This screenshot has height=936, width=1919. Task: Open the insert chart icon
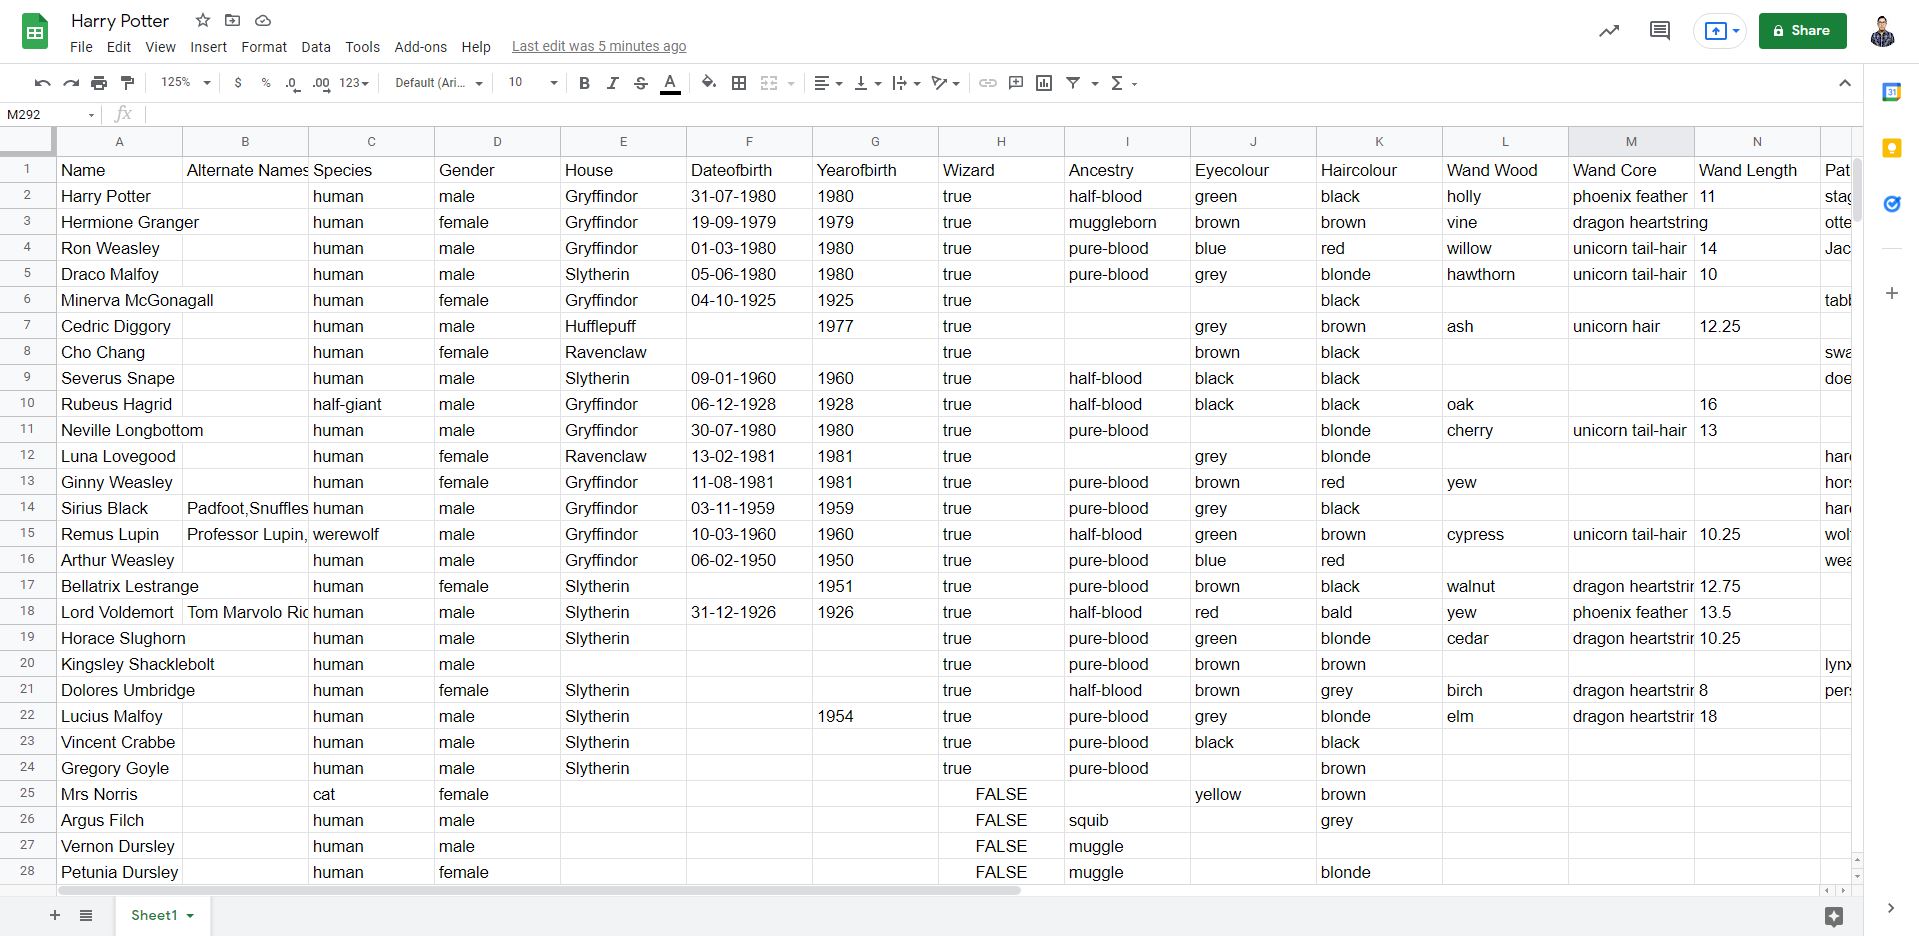click(x=1043, y=83)
